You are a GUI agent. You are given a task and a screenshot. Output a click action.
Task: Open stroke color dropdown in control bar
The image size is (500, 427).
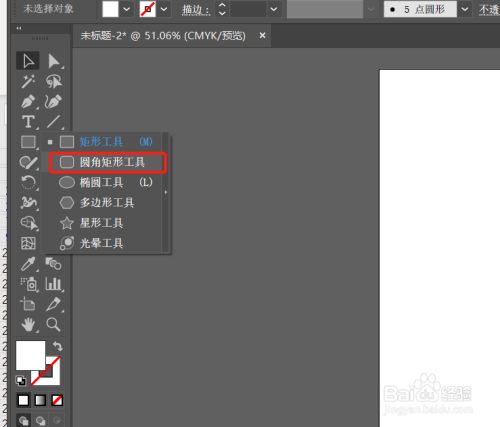(x=164, y=9)
